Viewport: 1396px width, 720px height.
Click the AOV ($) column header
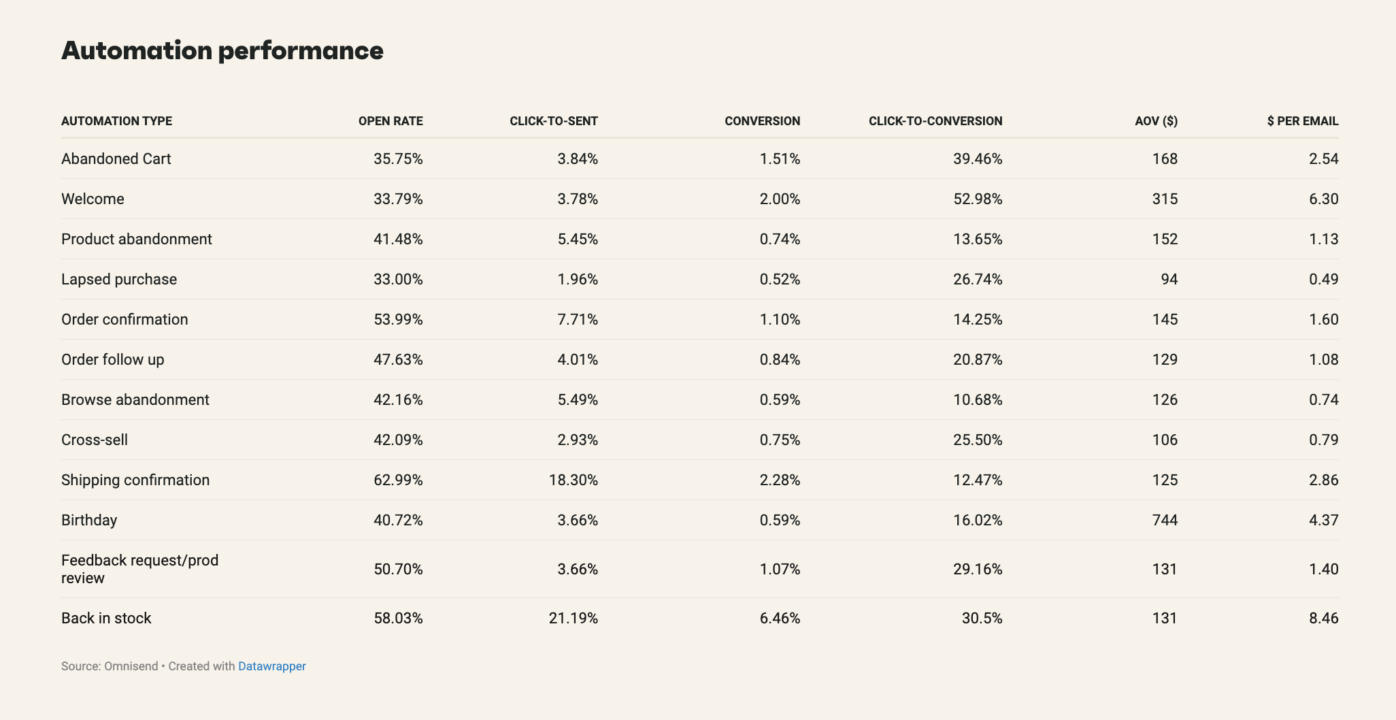(x=1156, y=121)
